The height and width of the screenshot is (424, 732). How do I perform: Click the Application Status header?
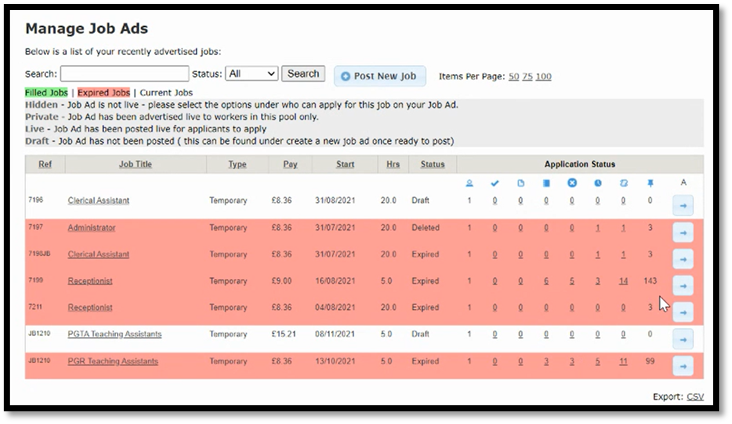[x=579, y=164]
